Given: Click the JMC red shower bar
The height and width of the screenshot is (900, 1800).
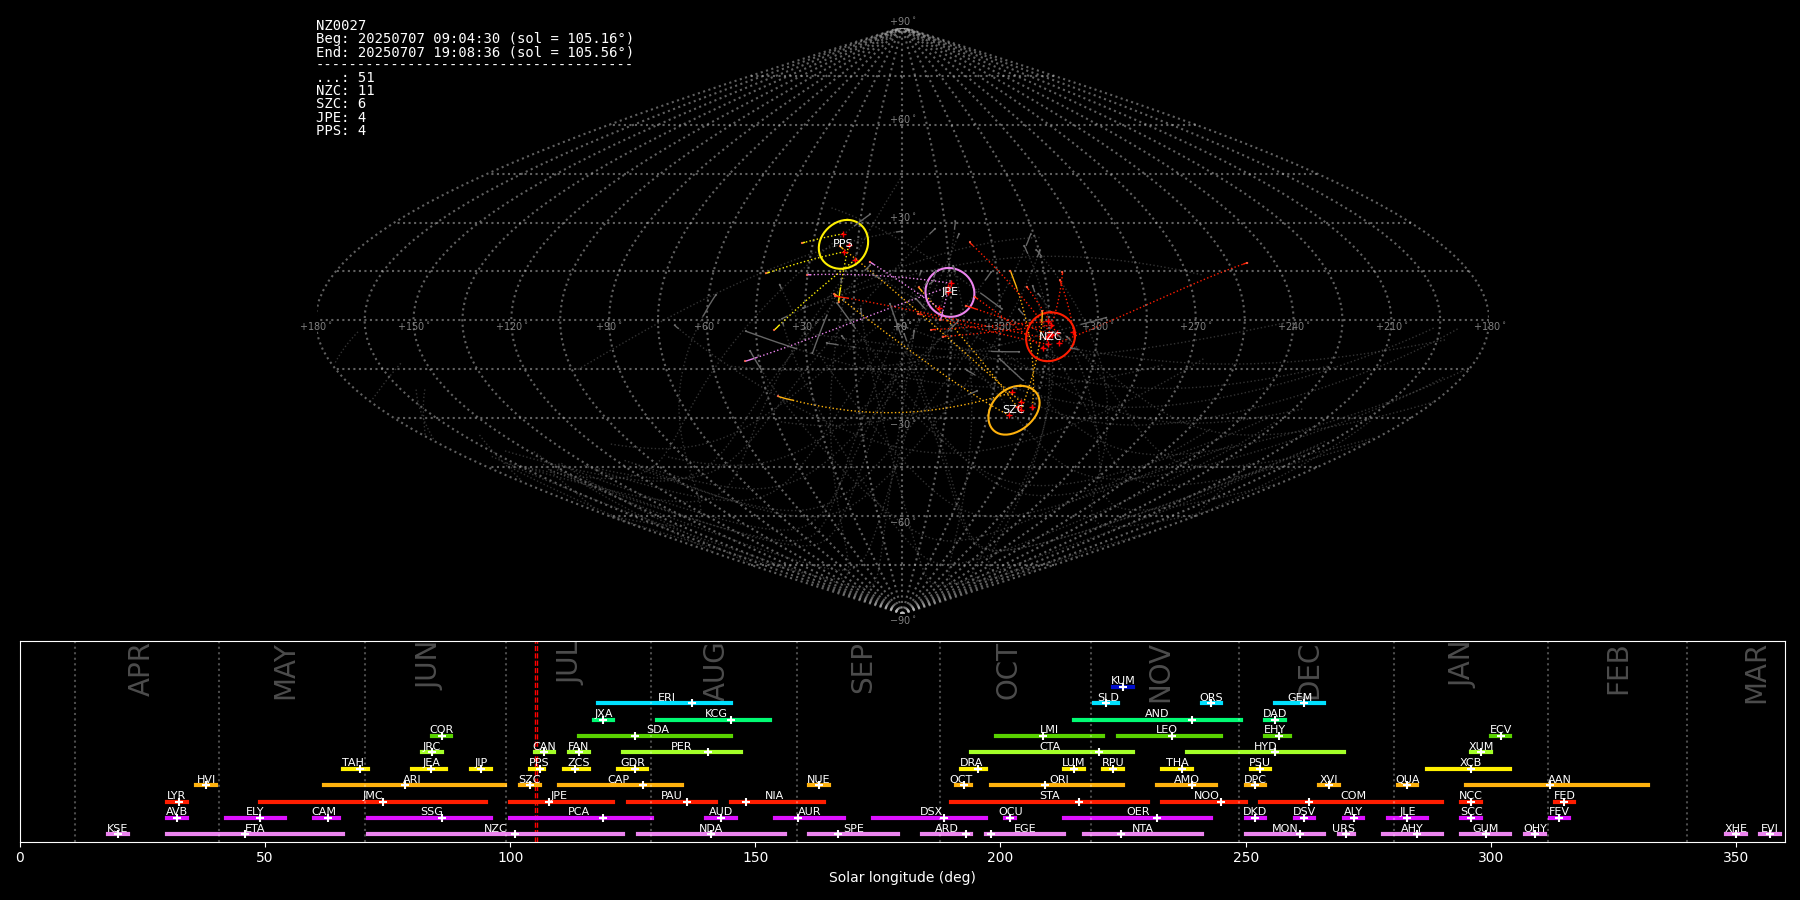Looking at the screenshot, I should 373,802.
